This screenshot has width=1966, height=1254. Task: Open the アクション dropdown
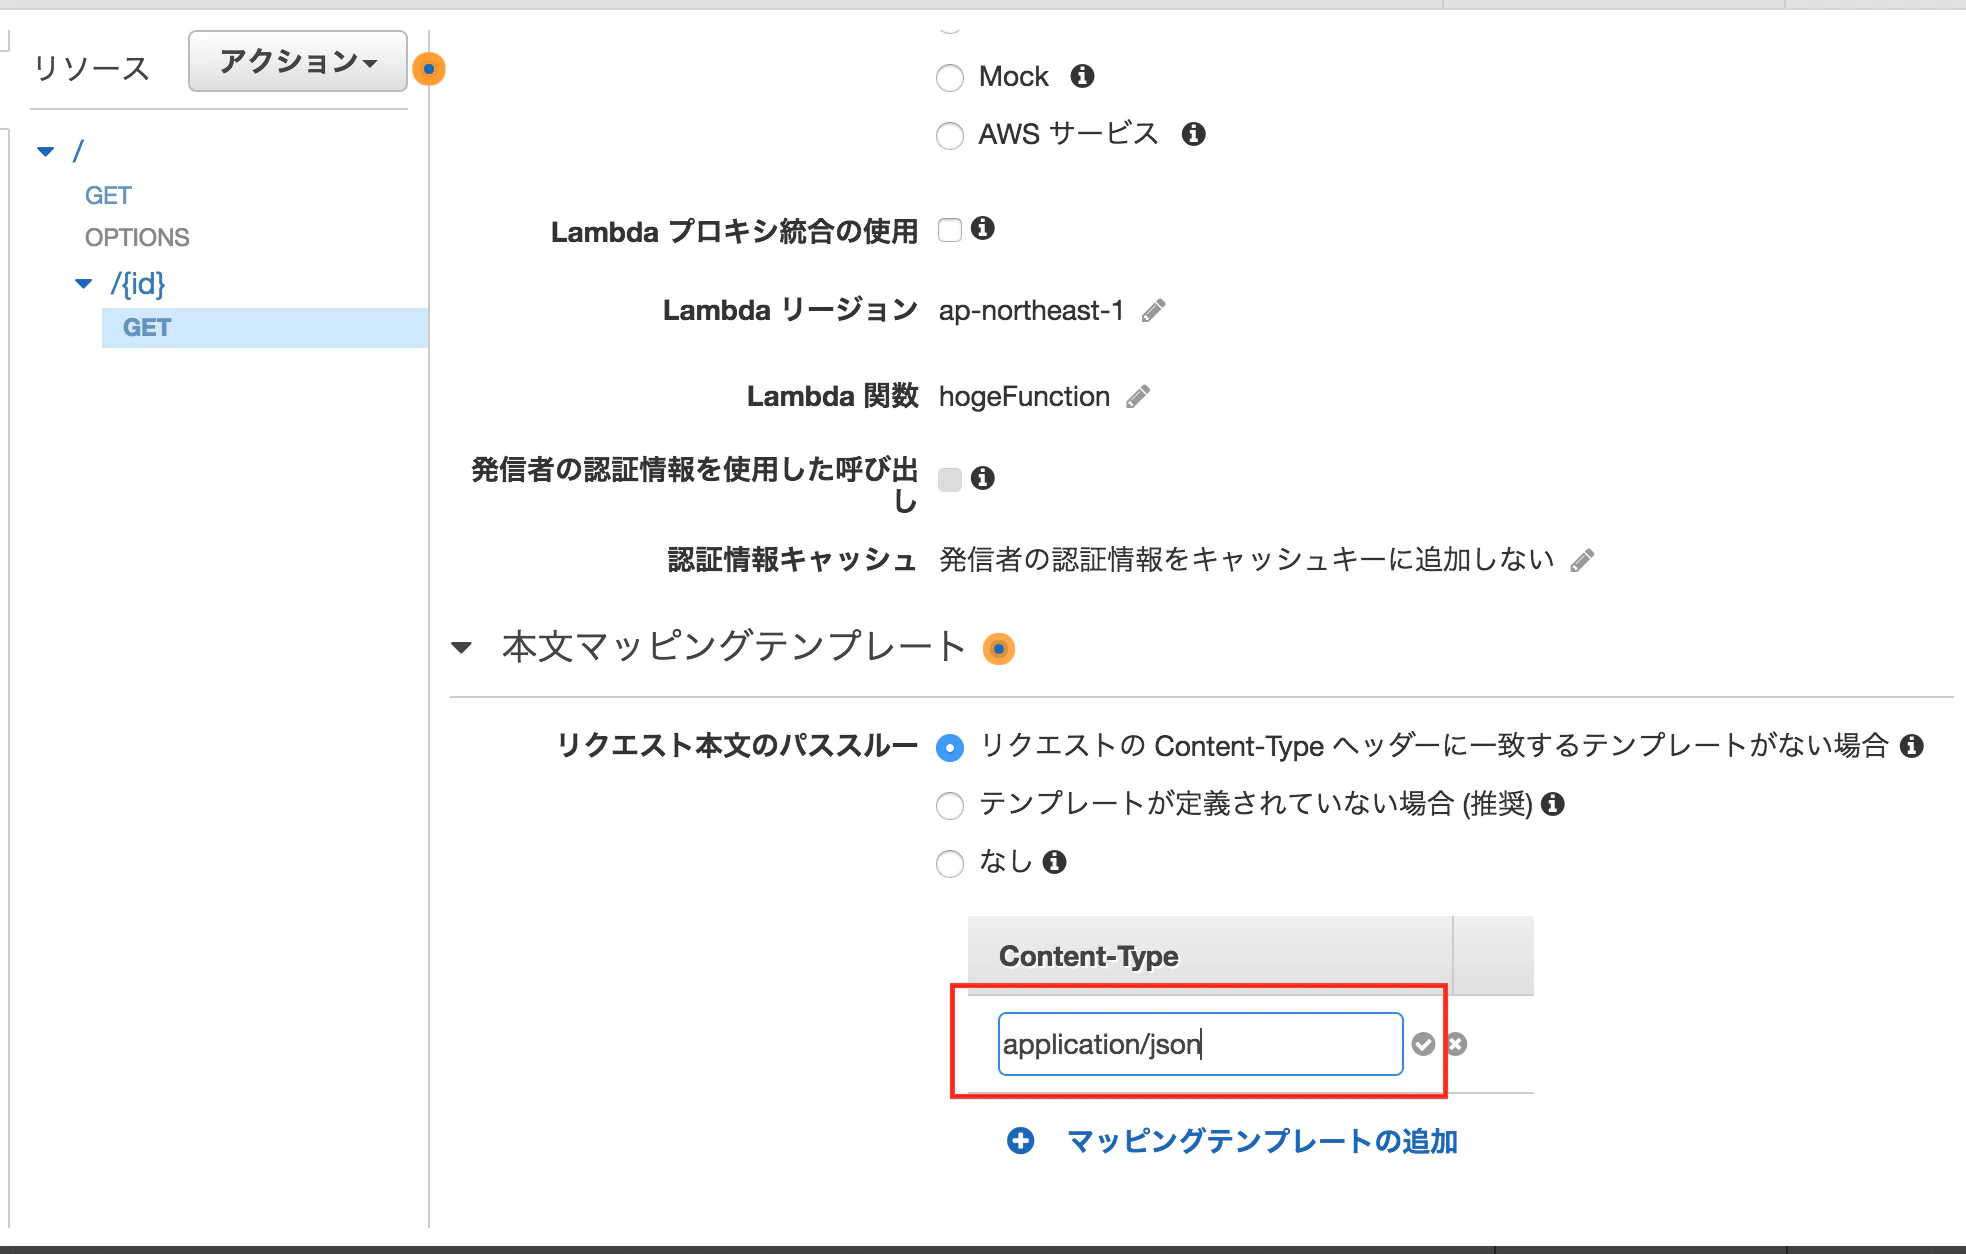point(298,61)
